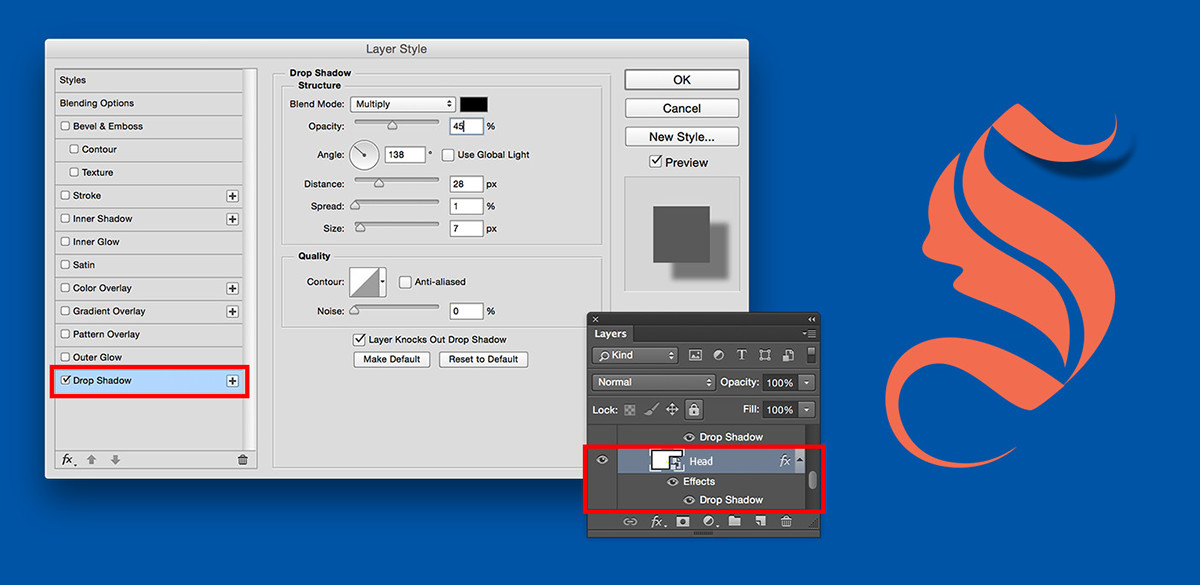The image size is (1200, 585).
Task: Add a layer mask from the Layers panel
Action: pyautogui.click(x=682, y=522)
